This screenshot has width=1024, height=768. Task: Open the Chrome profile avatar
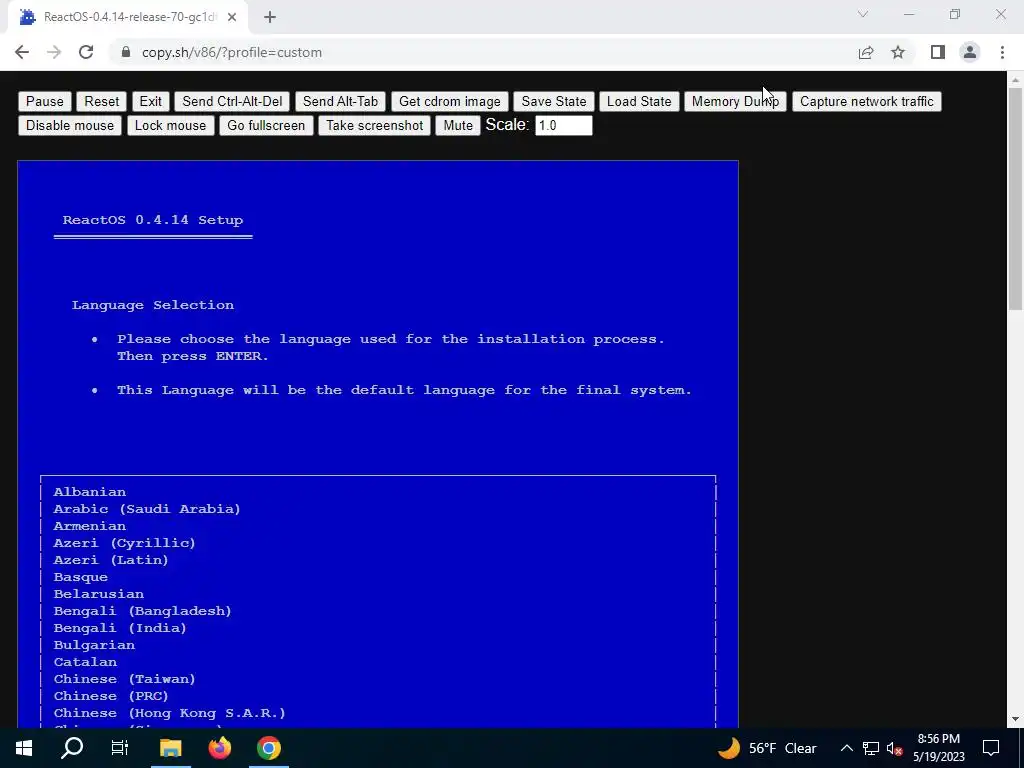tap(970, 52)
